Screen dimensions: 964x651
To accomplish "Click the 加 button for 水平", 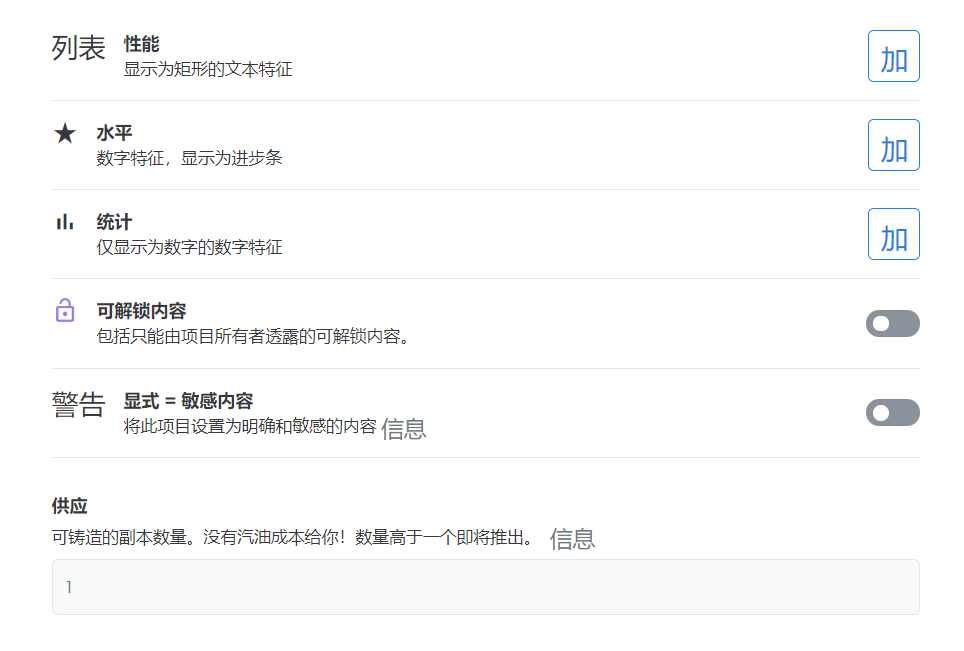I will (893, 145).
